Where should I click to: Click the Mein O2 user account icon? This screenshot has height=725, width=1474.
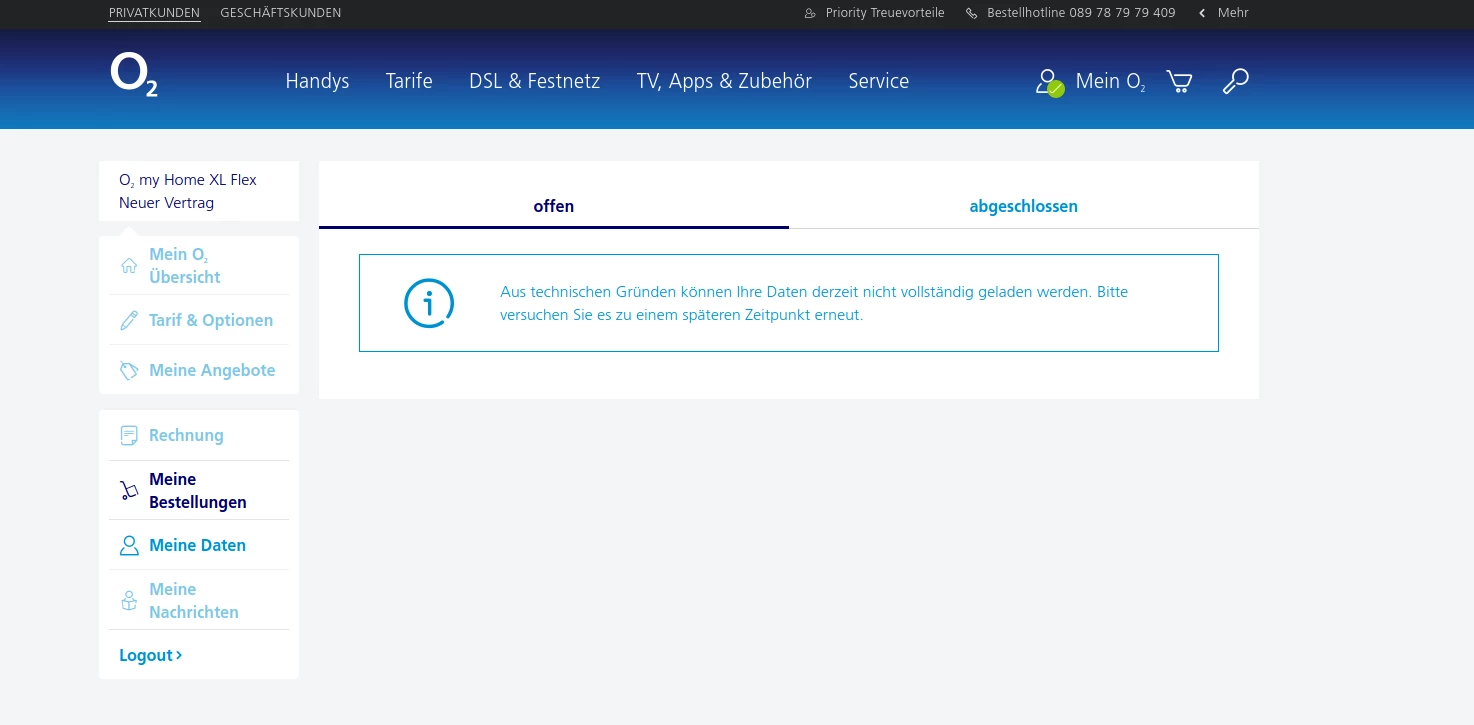1049,82
